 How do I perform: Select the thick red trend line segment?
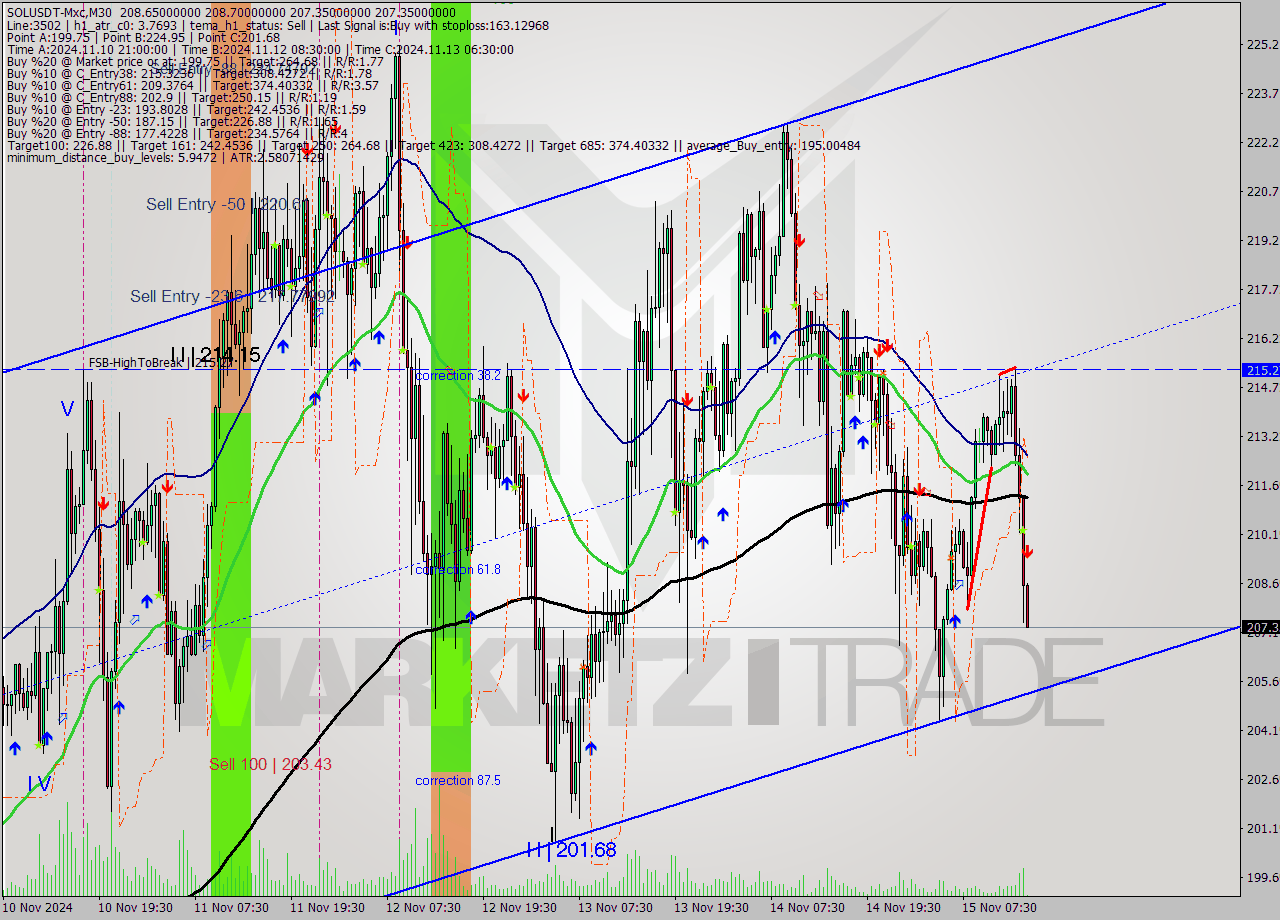click(980, 538)
